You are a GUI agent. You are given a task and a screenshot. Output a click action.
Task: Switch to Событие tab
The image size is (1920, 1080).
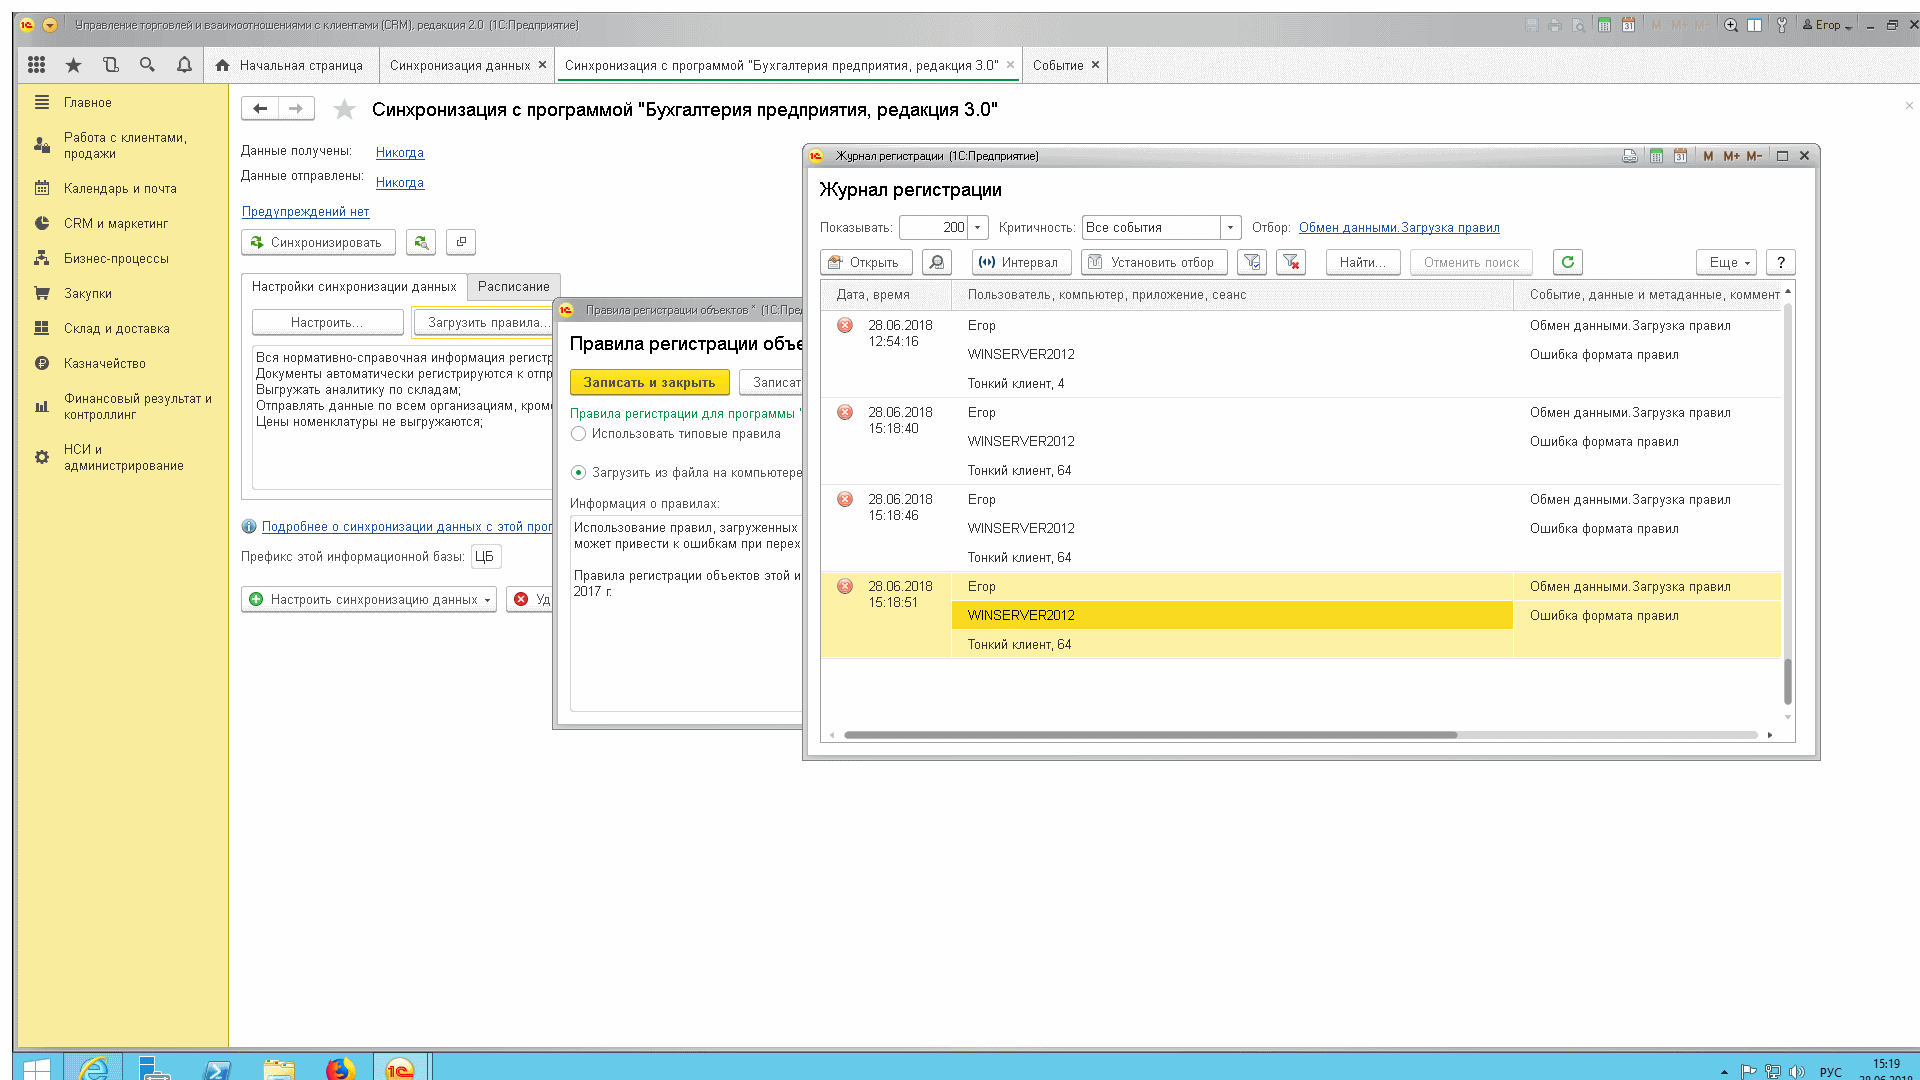click(x=1058, y=65)
